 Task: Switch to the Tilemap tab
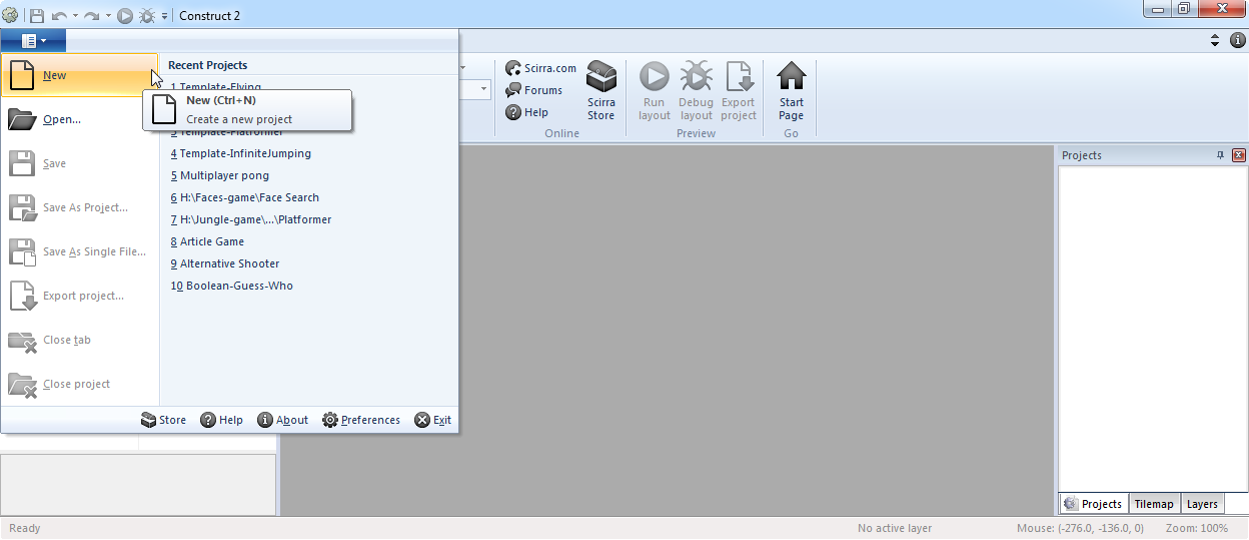1154,504
